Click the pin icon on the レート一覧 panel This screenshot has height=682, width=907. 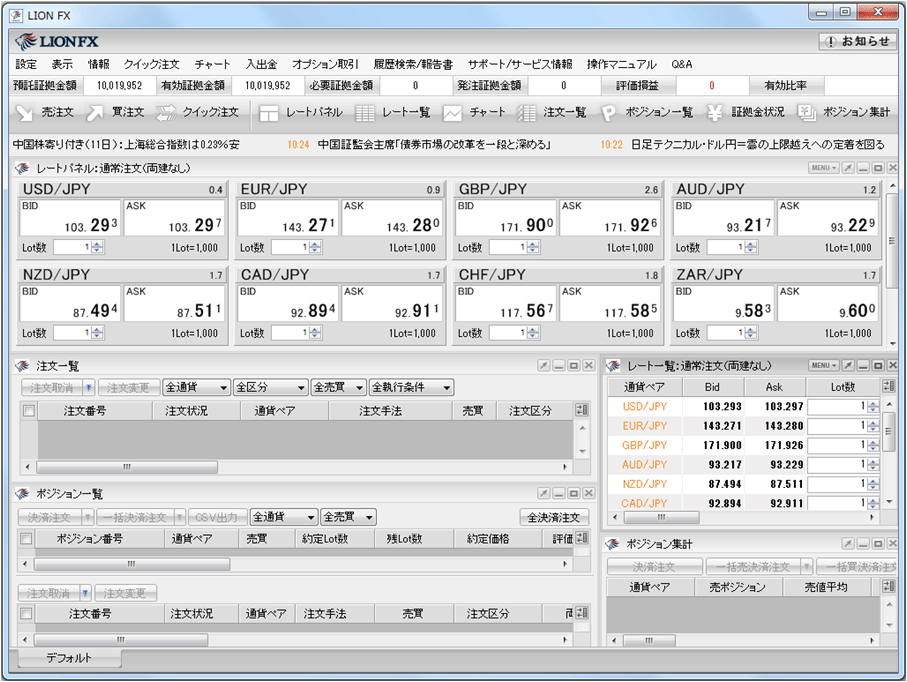point(848,365)
